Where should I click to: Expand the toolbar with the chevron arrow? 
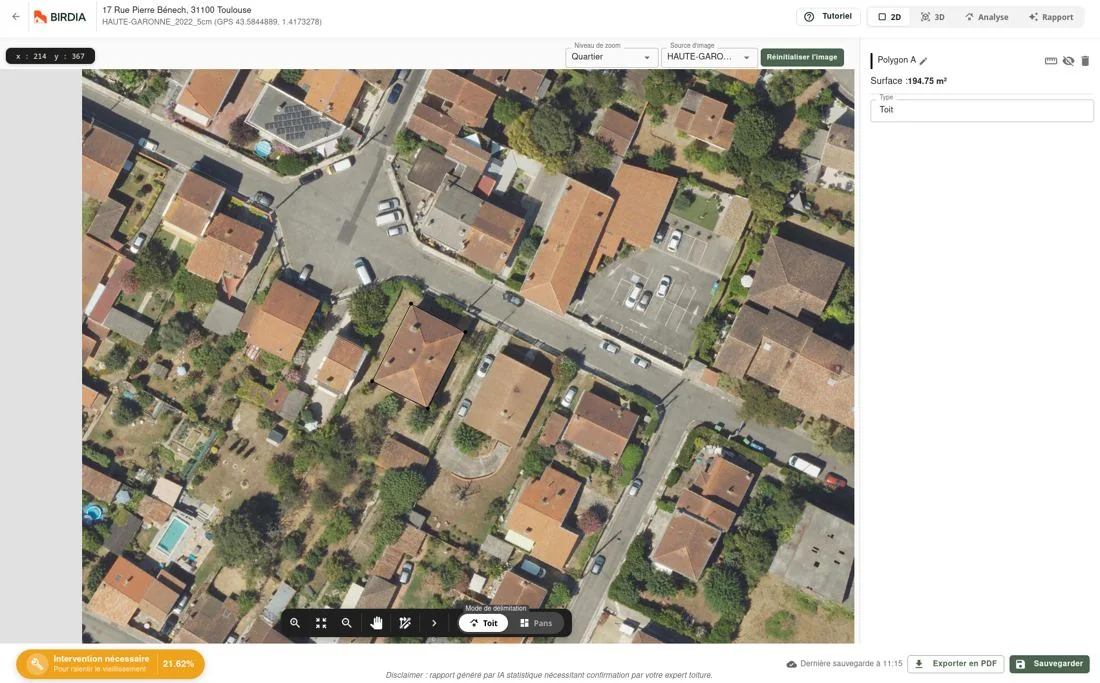(434, 623)
